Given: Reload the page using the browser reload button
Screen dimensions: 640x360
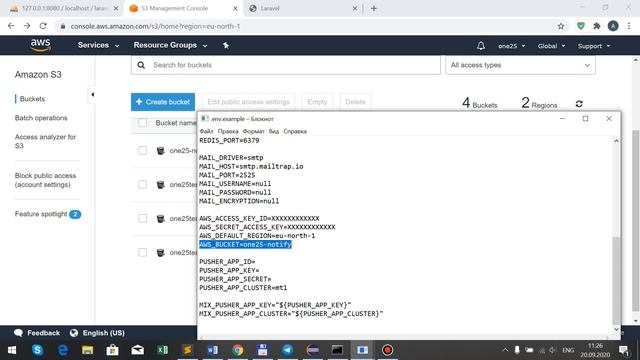Looking at the screenshot, I should 43,26.
